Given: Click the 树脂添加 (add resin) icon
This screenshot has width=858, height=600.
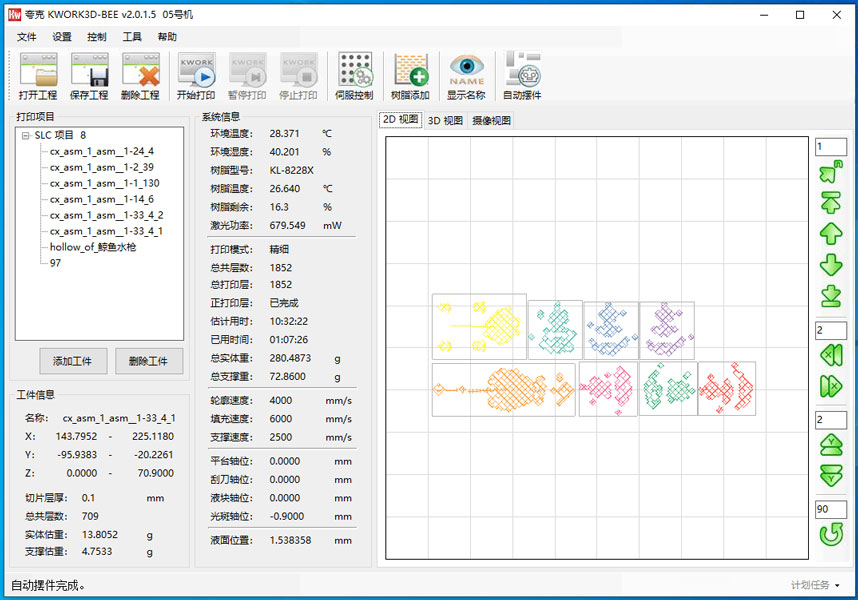Looking at the screenshot, I should [410, 77].
